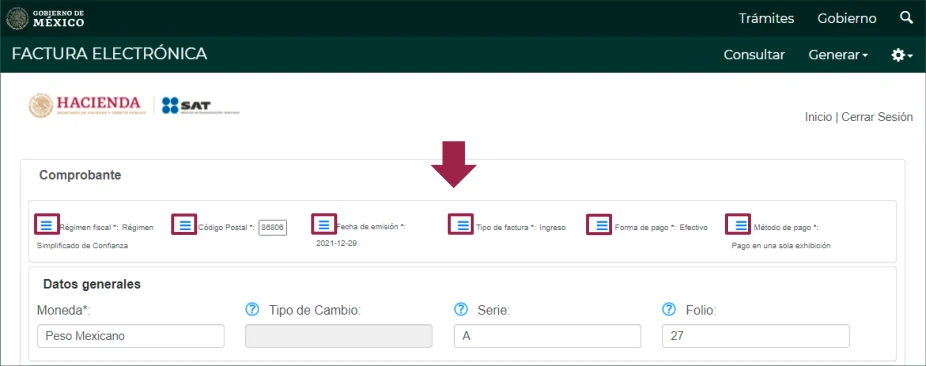
Task: Go to Inicio
Action: click(x=818, y=117)
